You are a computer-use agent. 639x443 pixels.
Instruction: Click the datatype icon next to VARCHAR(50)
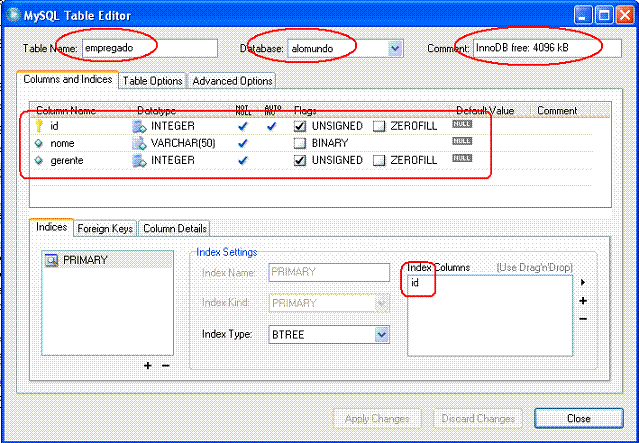pos(139,143)
